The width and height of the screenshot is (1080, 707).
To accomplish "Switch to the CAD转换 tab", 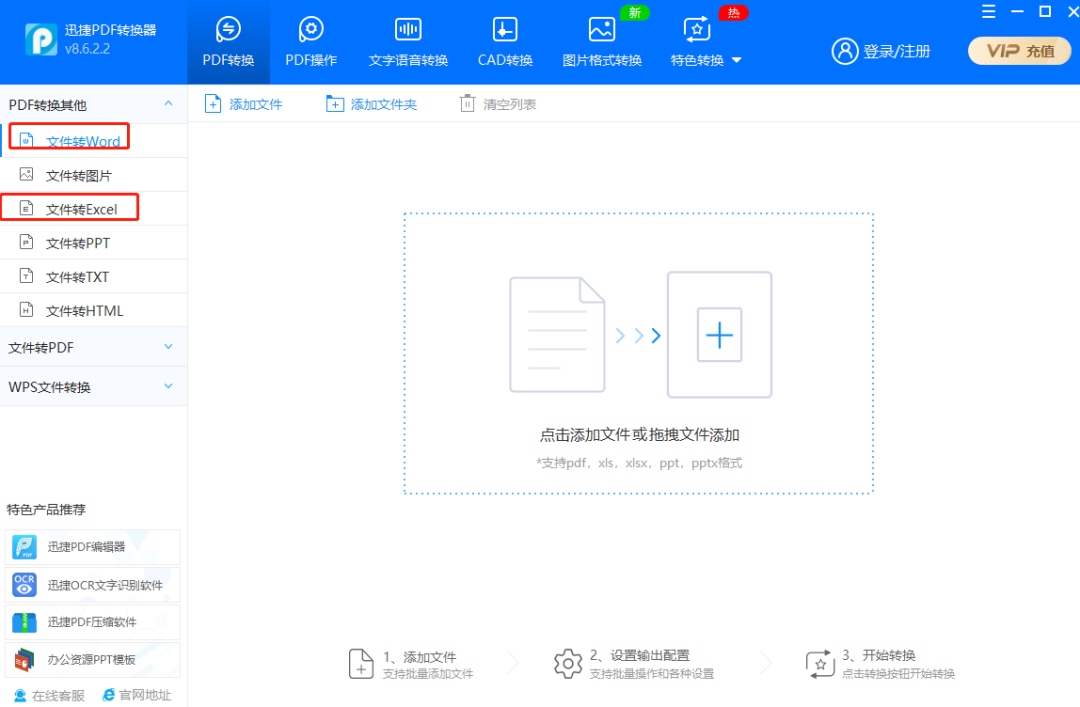I will click(x=504, y=40).
